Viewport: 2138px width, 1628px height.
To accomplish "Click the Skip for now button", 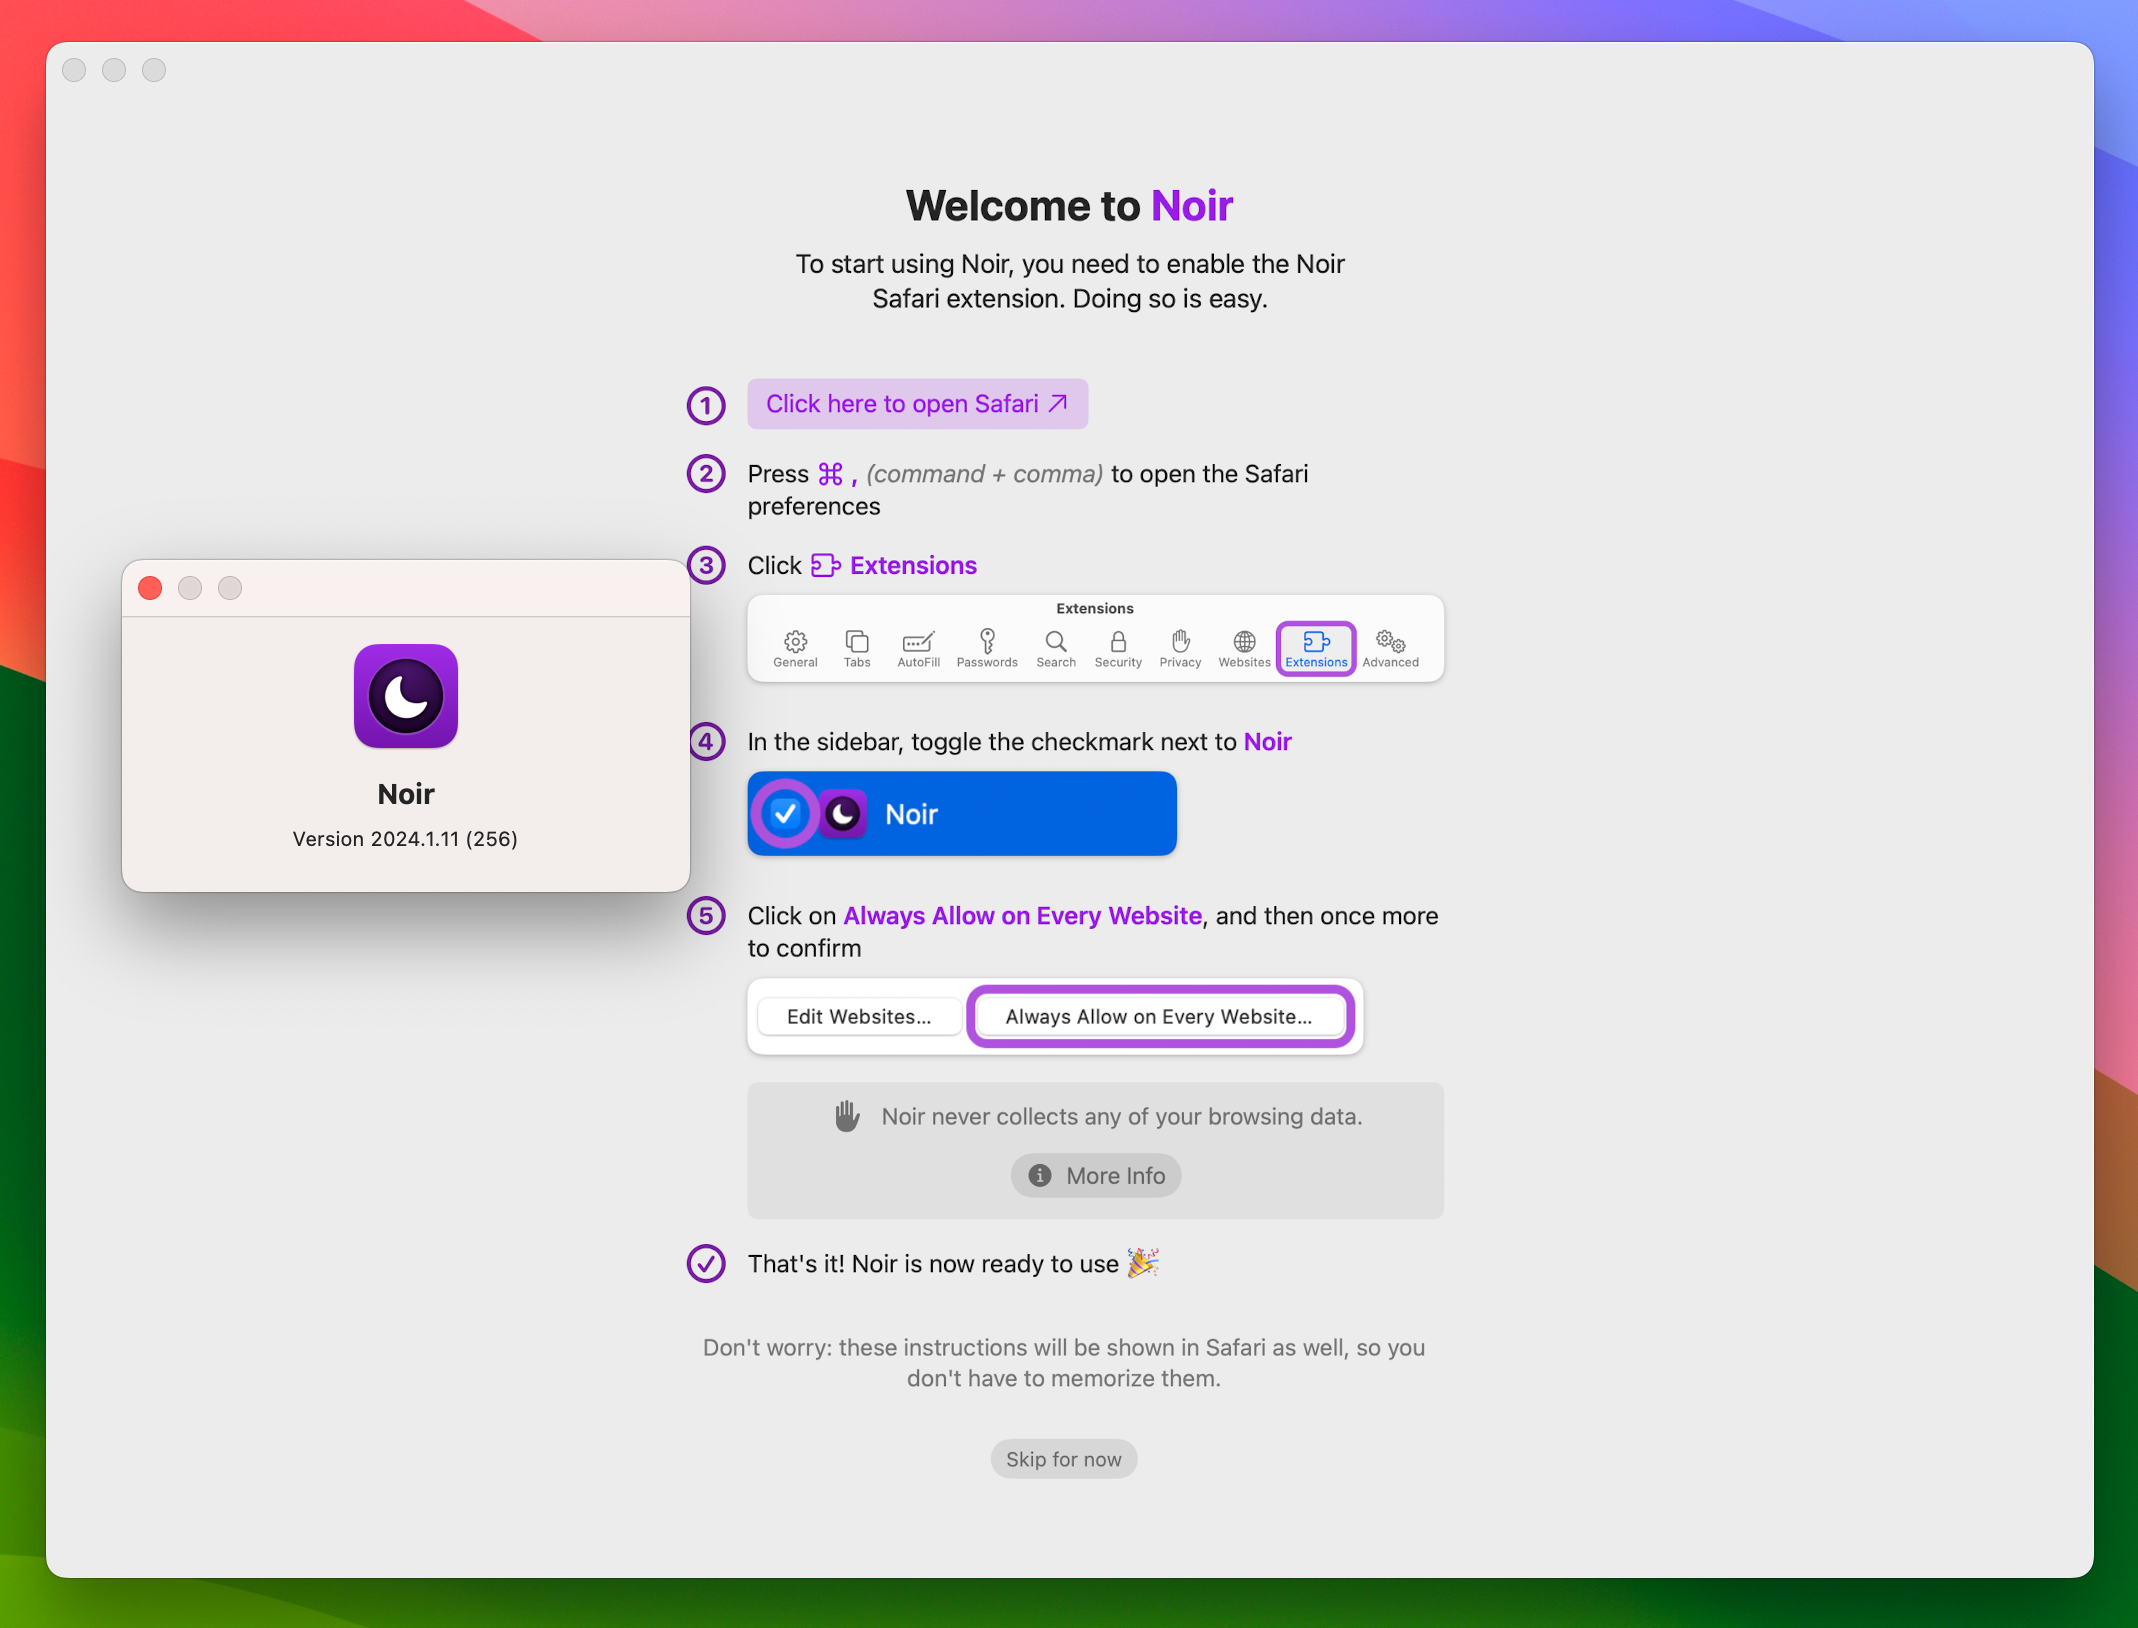I will click(1066, 1459).
